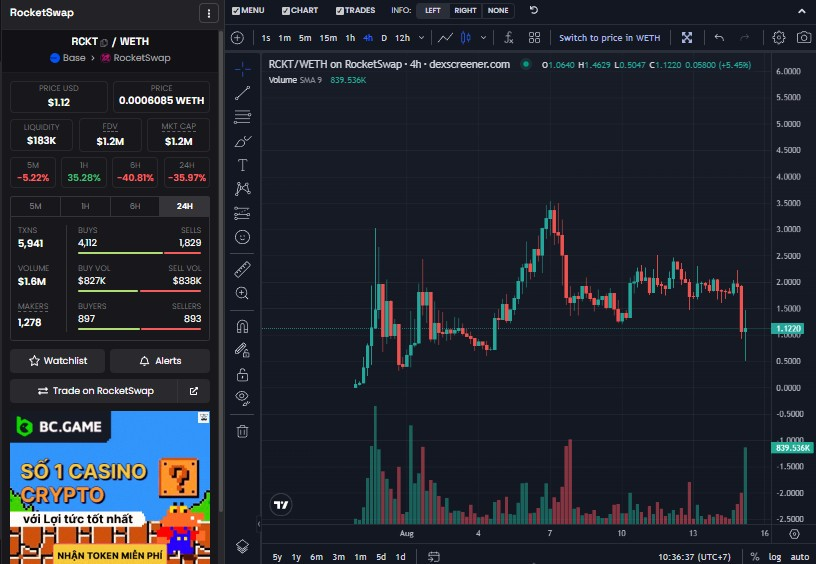
Task: Toggle auto scale mode
Action: (x=800, y=557)
